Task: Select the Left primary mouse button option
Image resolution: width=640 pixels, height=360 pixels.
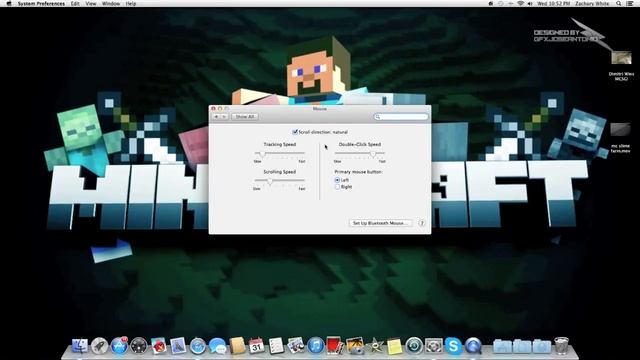Action: 337,180
